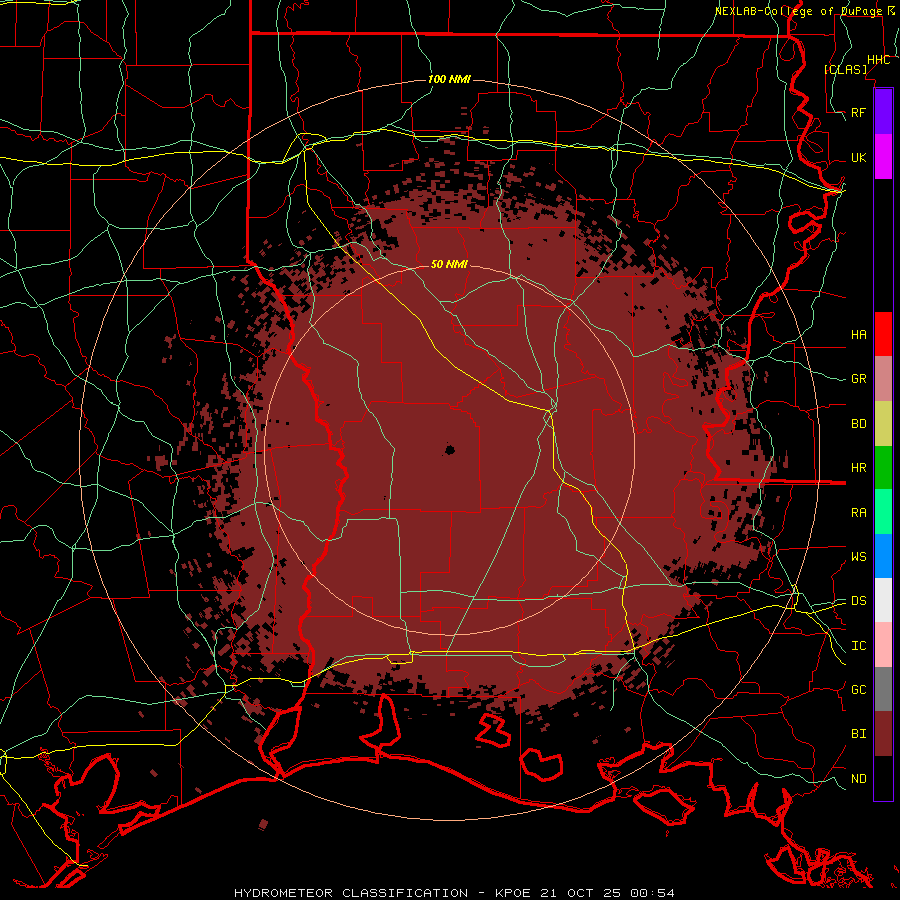This screenshot has height=900, width=900.
Task: Click the 'UK' legend label
Action: coord(858,157)
